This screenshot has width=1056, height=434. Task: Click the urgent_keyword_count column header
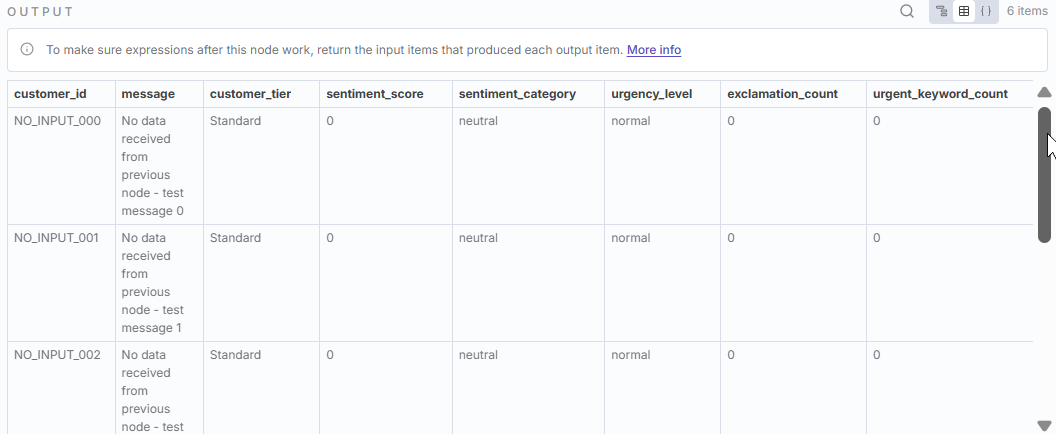(940, 94)
